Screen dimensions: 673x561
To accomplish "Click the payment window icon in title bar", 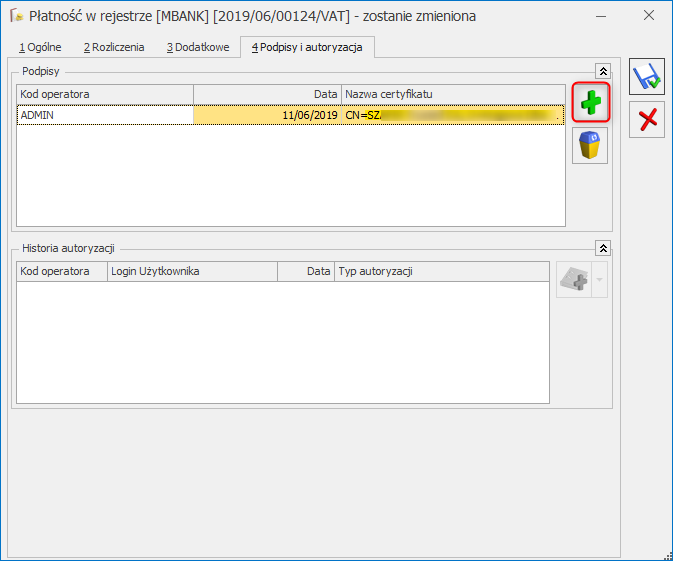I will (x=17, y=16).
